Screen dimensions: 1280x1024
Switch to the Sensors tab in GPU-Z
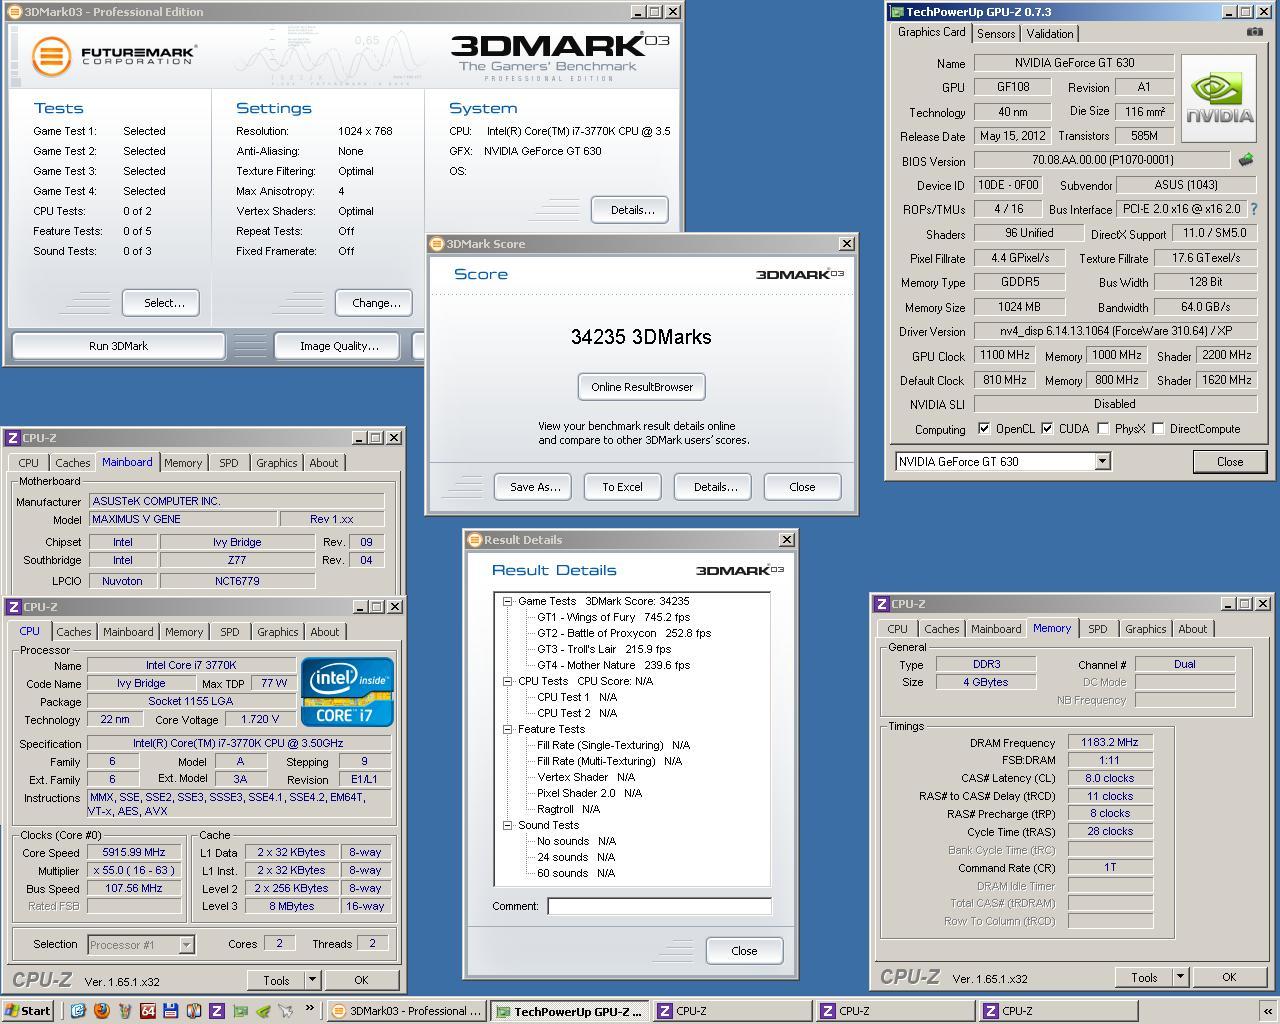tap(996, 33)
